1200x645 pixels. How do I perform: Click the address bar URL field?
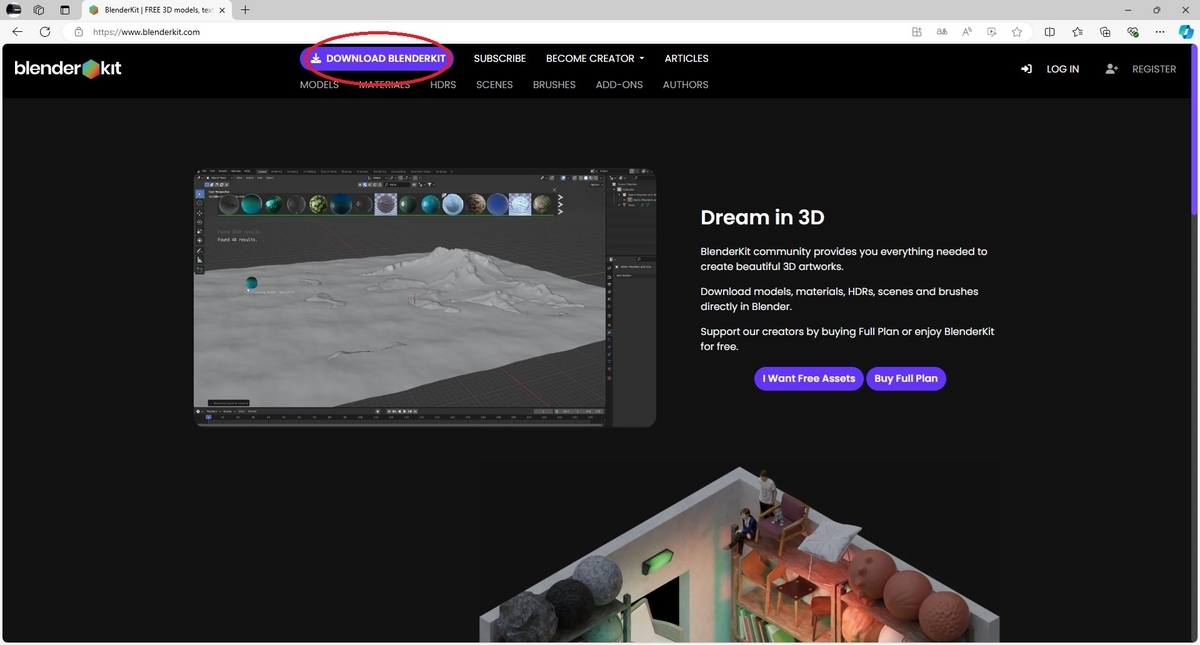coord(490,31)
